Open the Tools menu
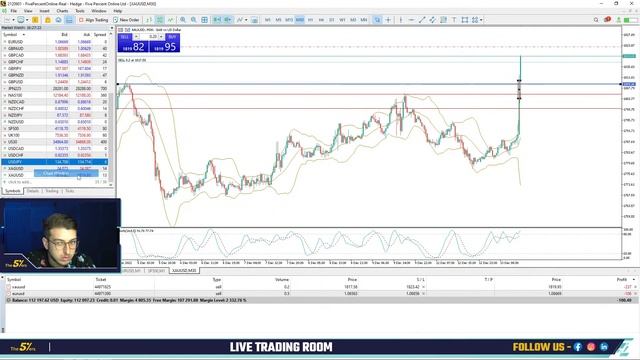640x360 pixels. pyautogui.click(x=80, y=11)
